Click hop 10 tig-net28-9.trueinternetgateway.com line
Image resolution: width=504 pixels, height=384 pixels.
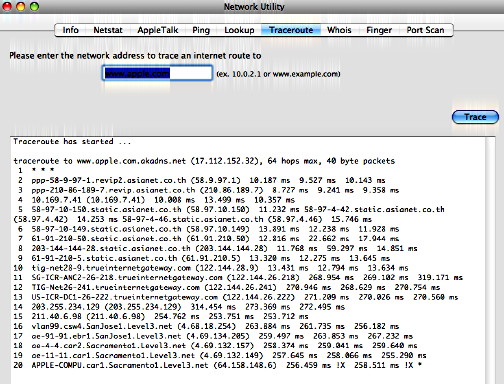(211, 268)
